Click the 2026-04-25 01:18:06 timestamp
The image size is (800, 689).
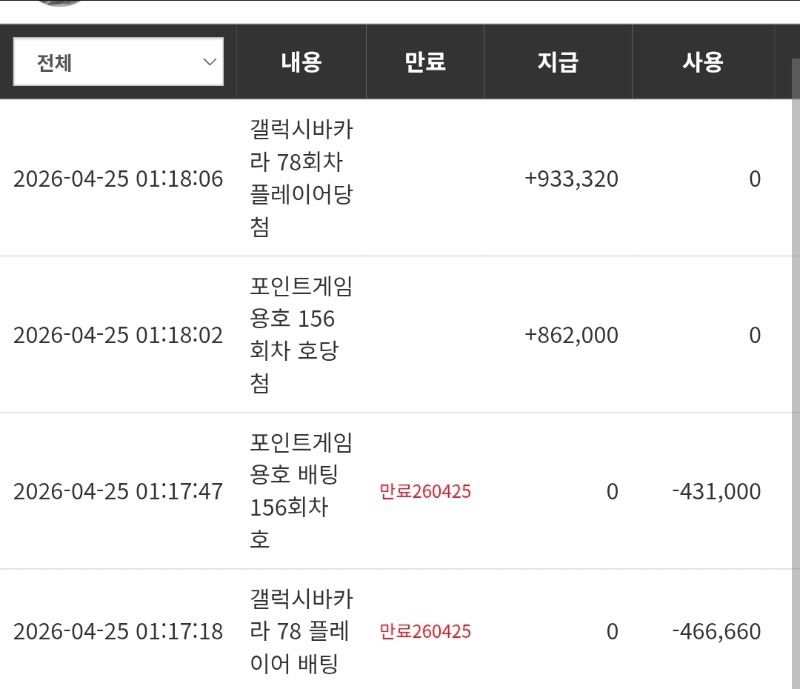118,179
